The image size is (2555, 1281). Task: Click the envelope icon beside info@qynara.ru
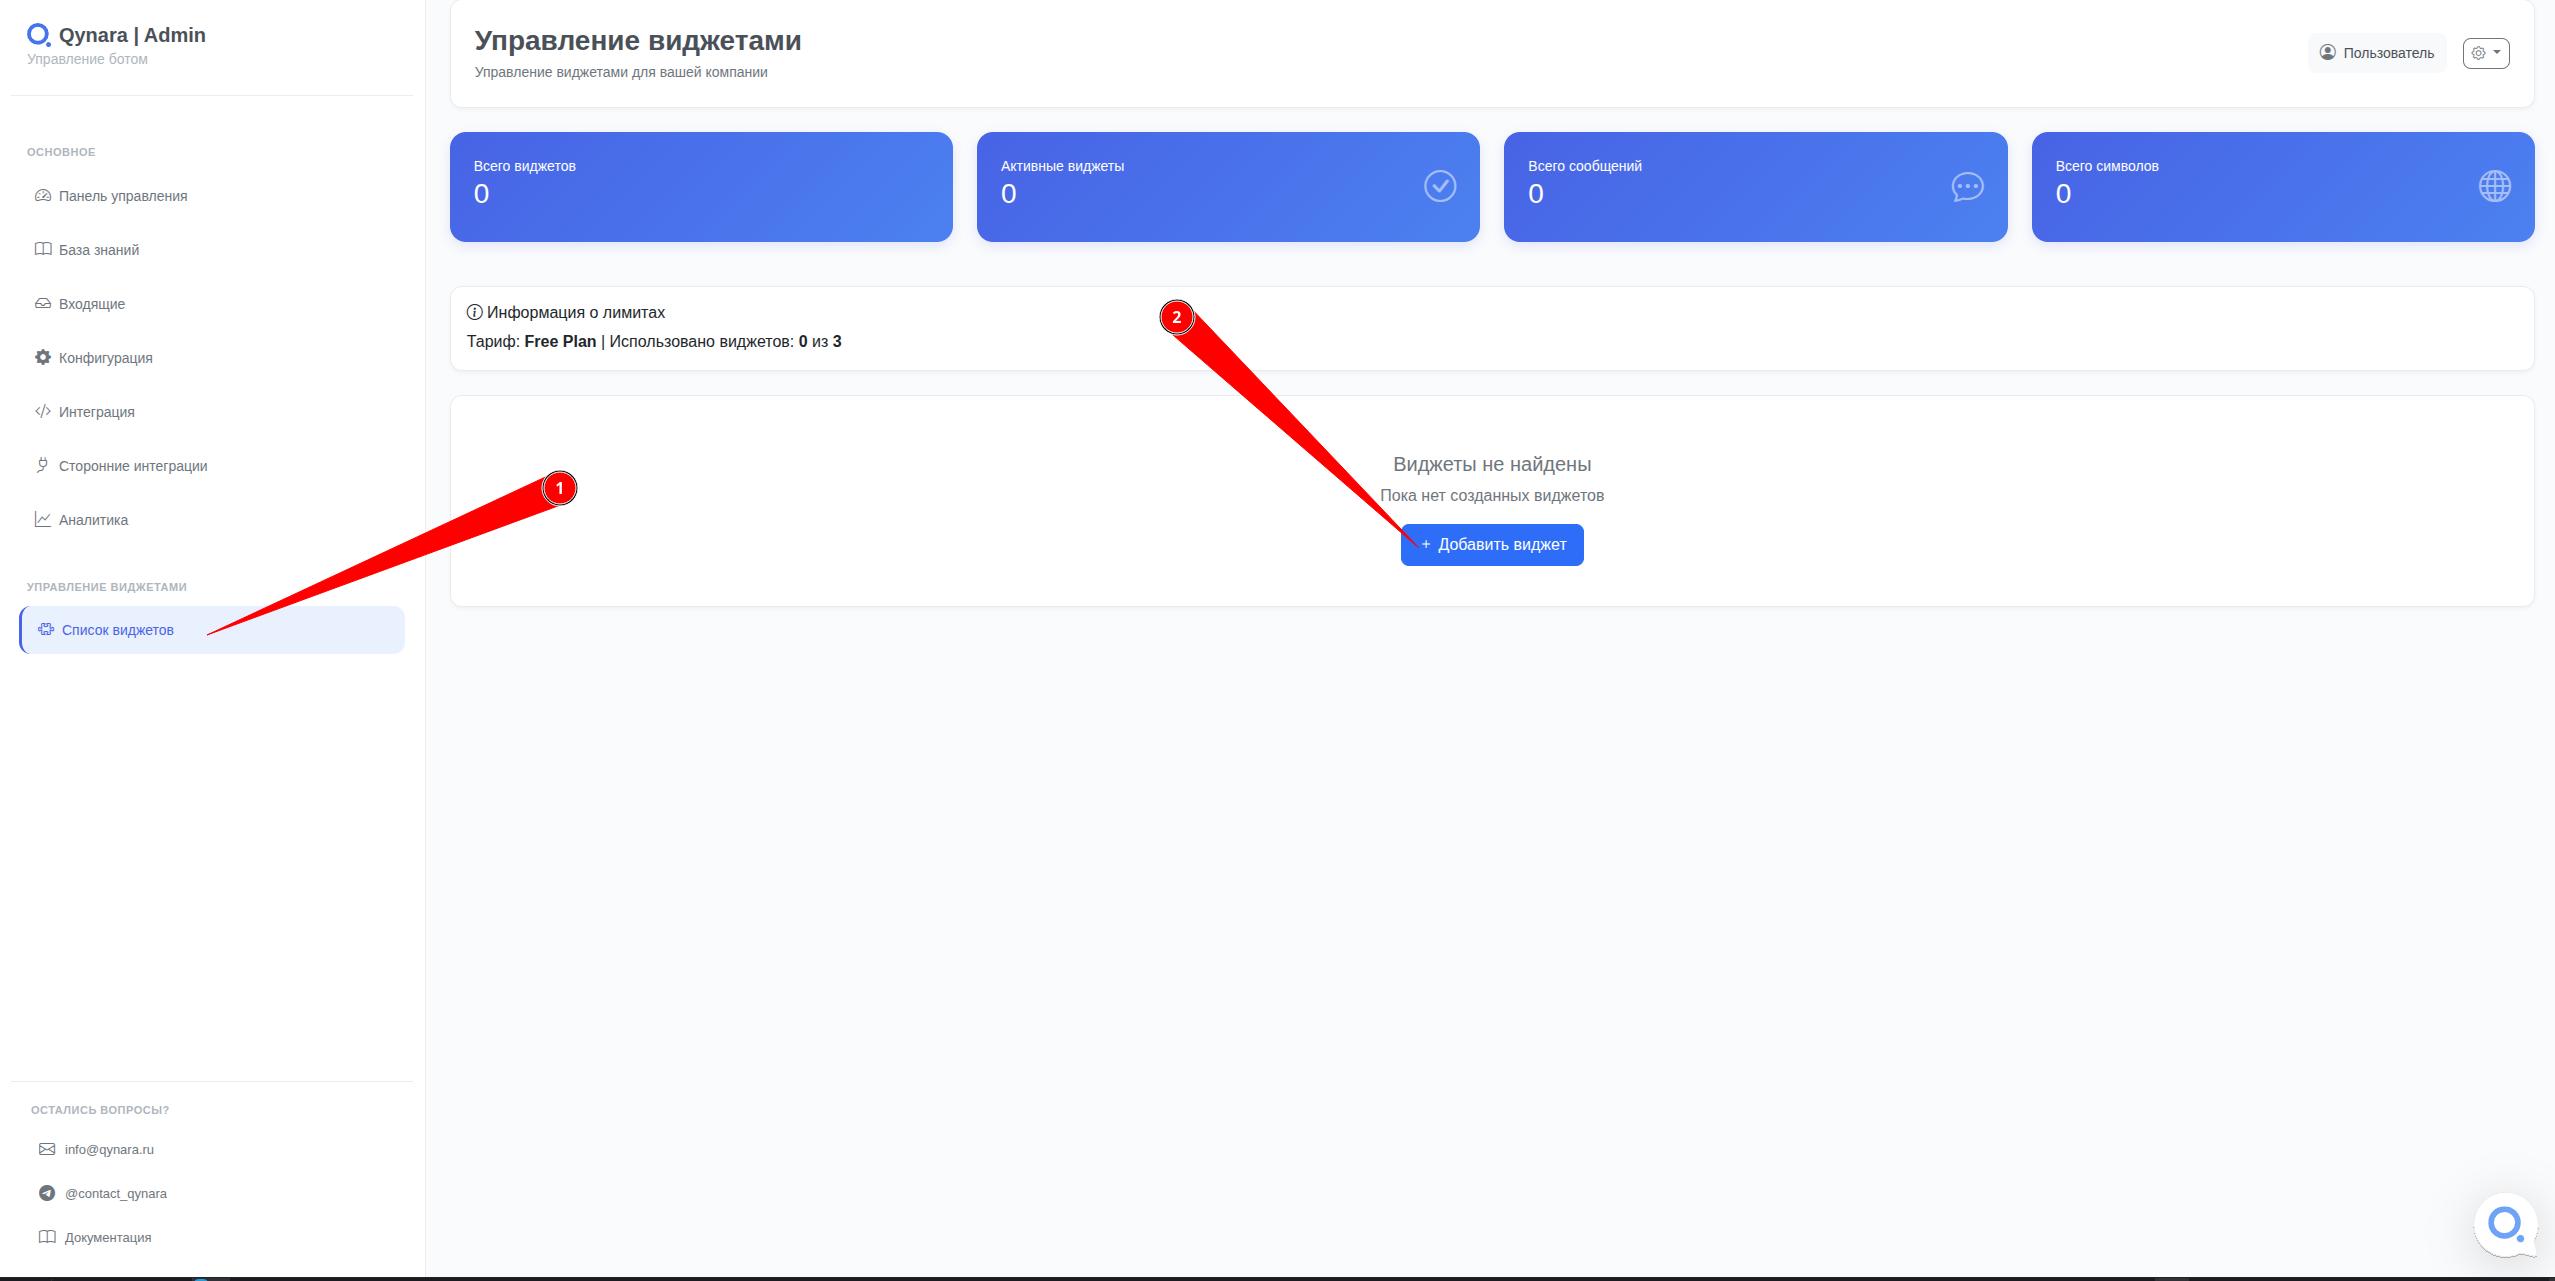pos(47,1149)
